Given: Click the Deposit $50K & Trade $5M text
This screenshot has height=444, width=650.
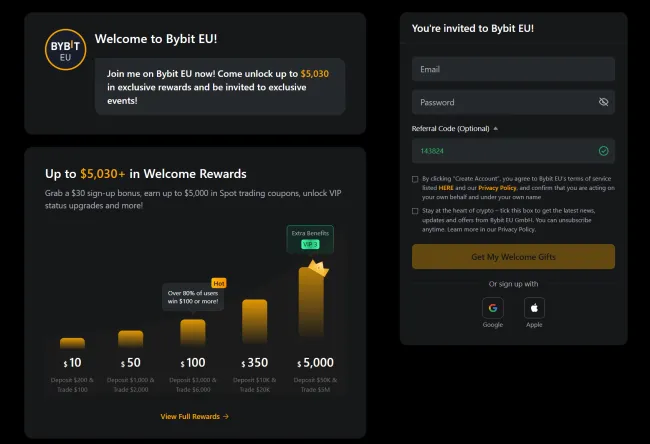Looking at the screenshot, I should coord(315,385).
